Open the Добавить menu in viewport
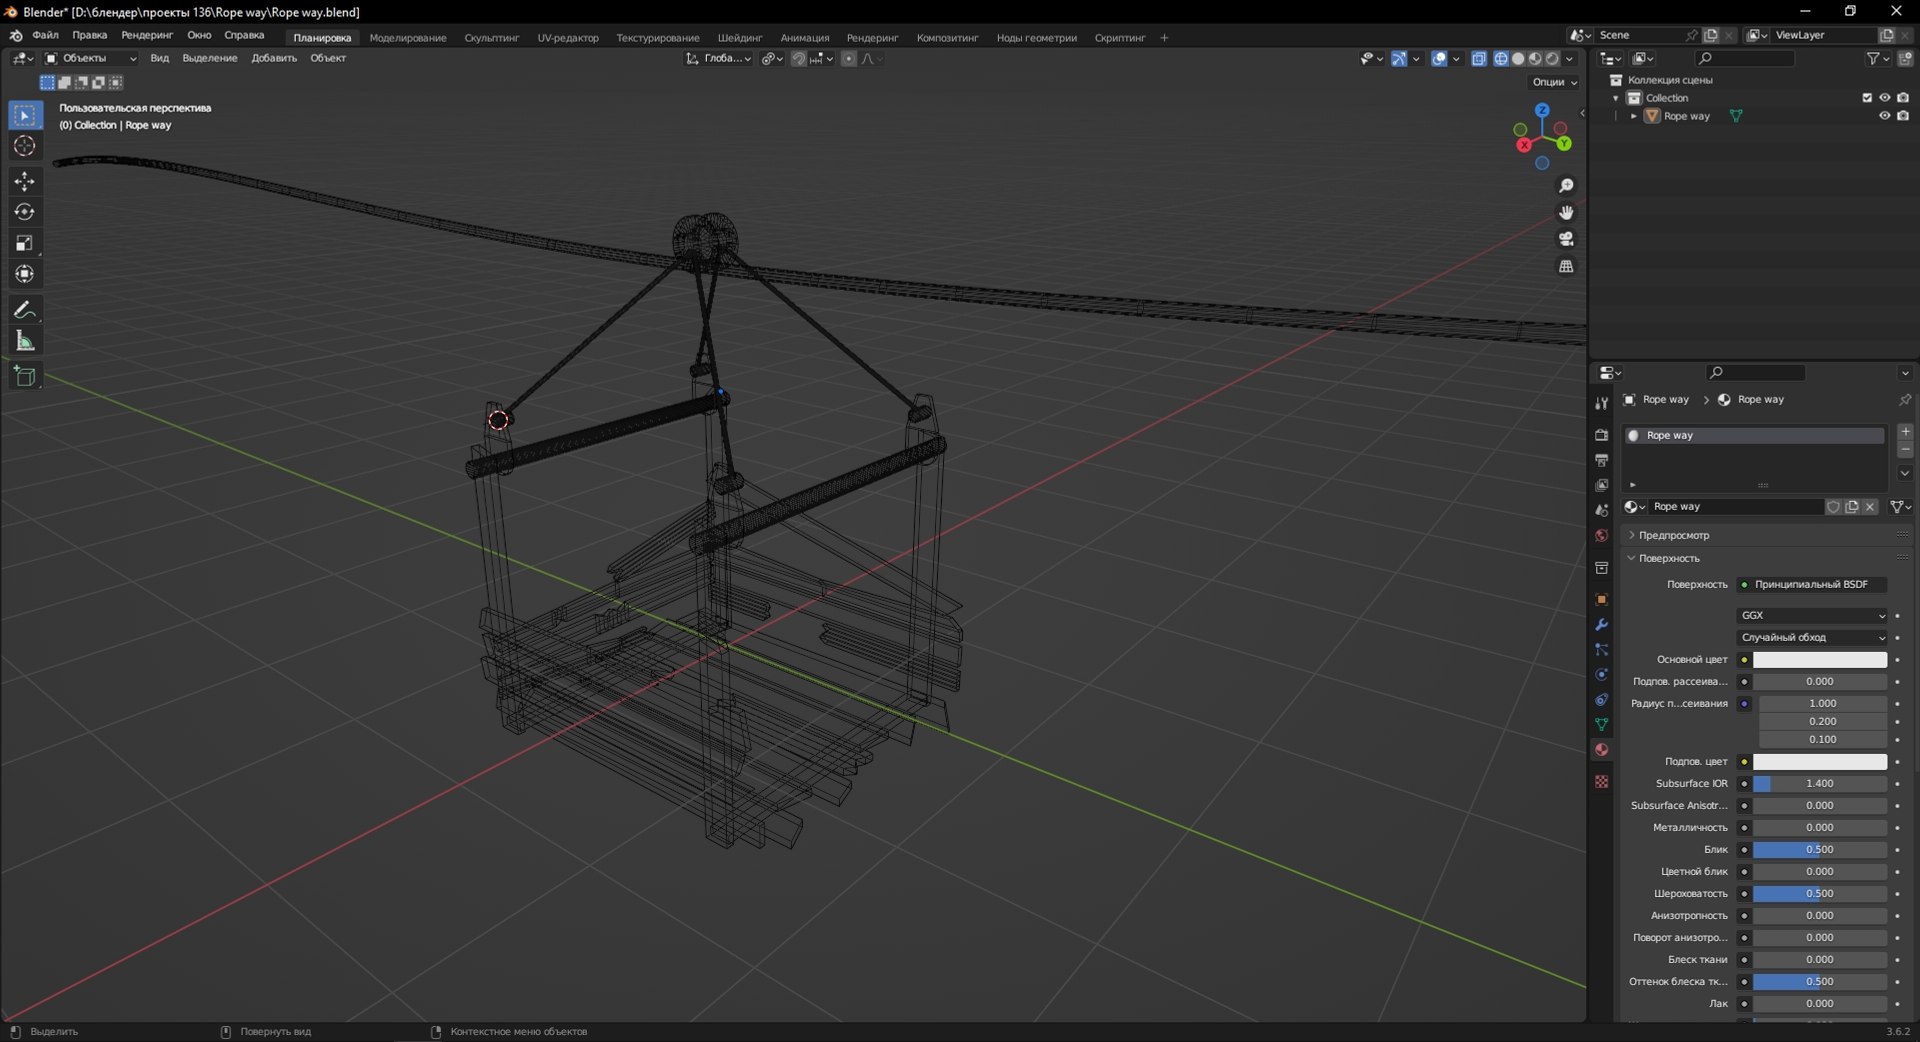 [274, 59]
